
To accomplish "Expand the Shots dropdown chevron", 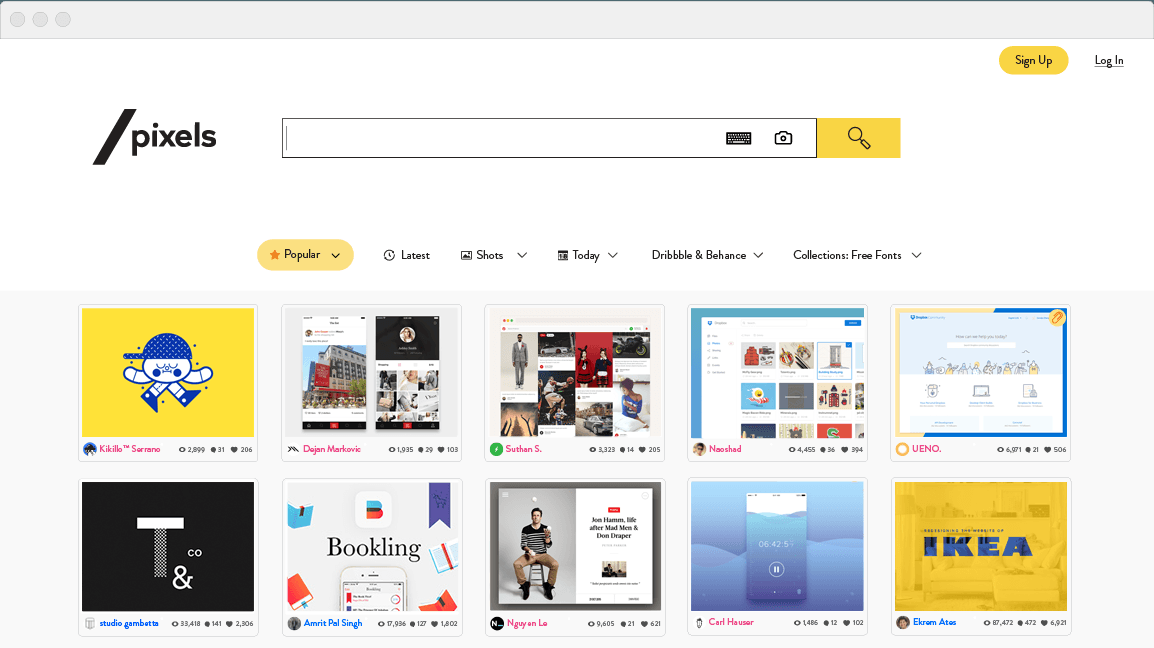I will pyautogui.click(x=522, y=255).
